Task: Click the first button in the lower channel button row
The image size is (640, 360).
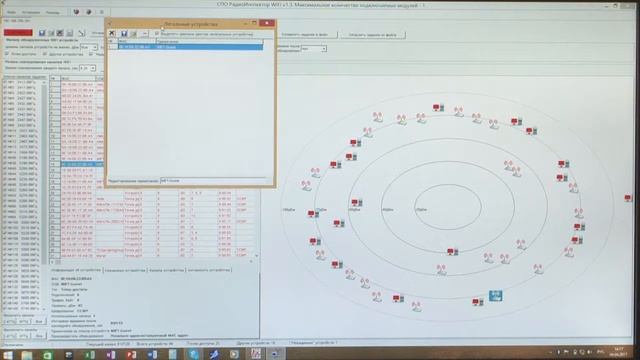Action: coord(10,336)
